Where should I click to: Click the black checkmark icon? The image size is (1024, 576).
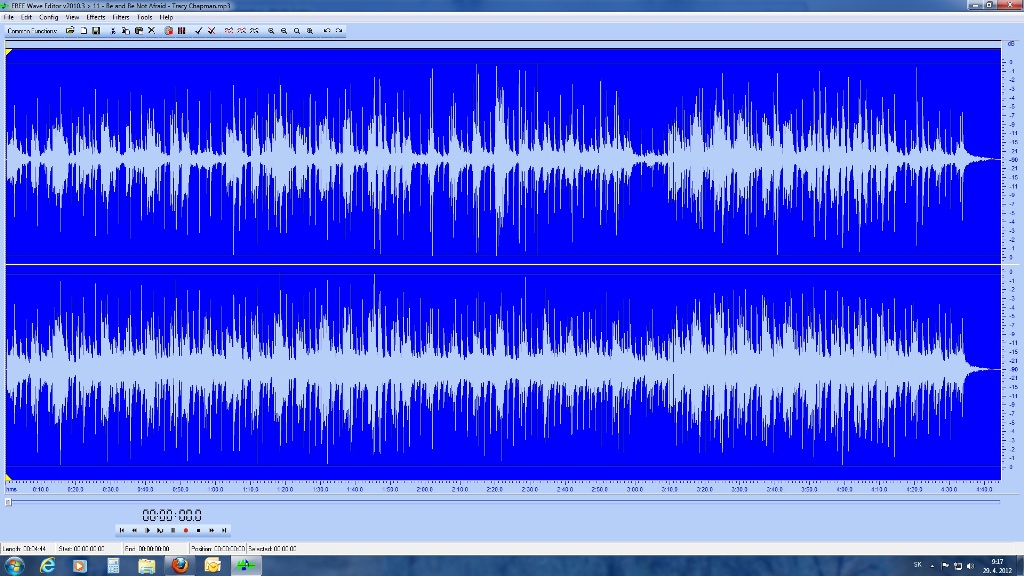pyautogui.click(x=199, y=31)
